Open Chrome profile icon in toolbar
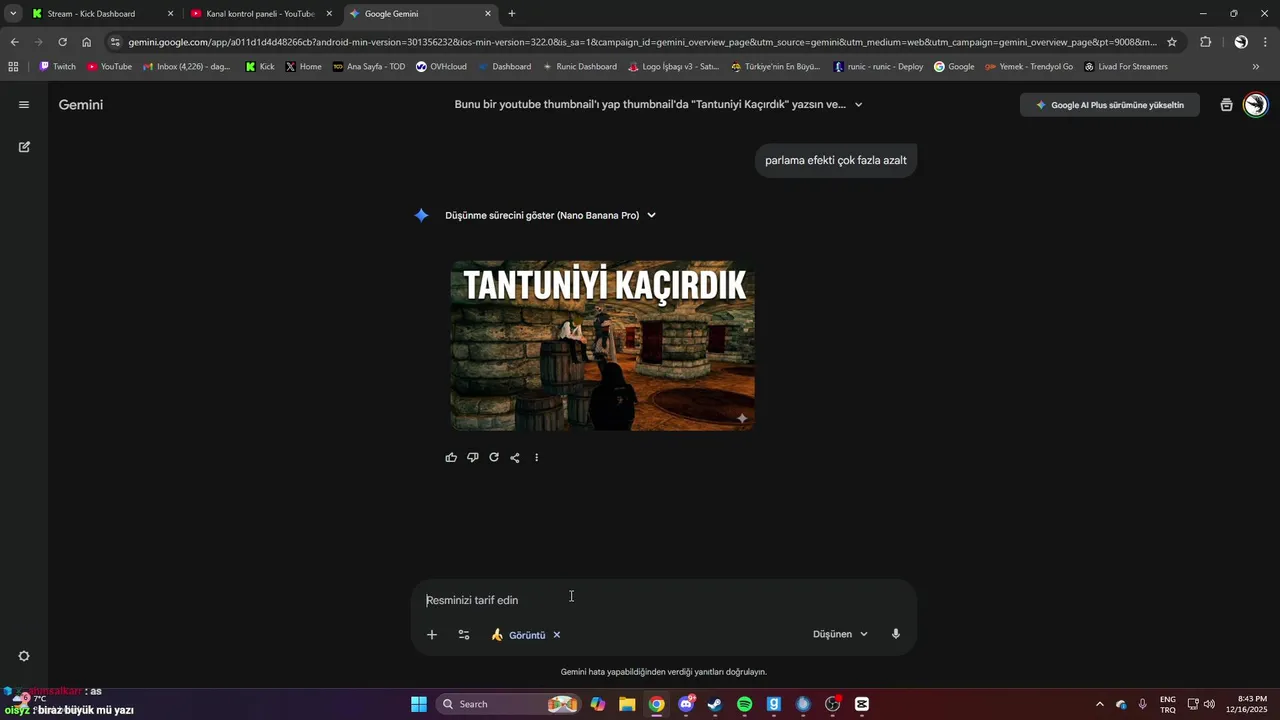The height and width of the screenshot is (720, 1280). (x=1241, y=42)
